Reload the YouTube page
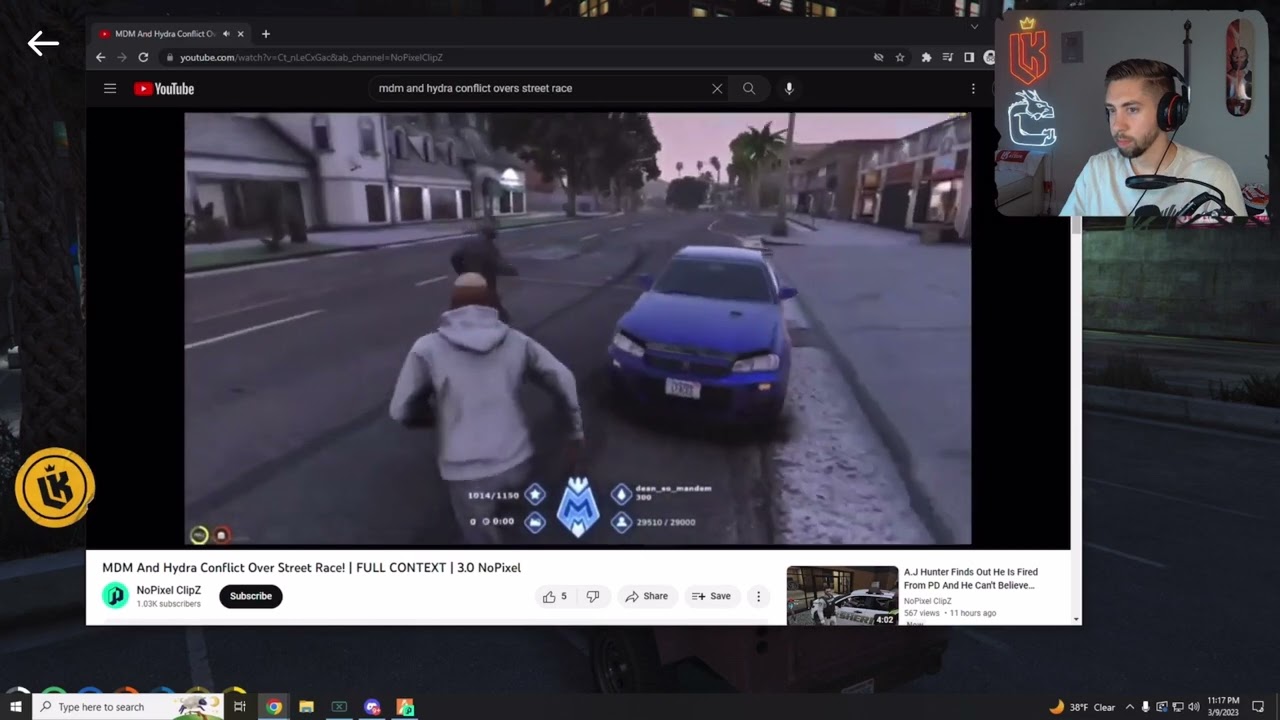 click(x=143, y=57)
